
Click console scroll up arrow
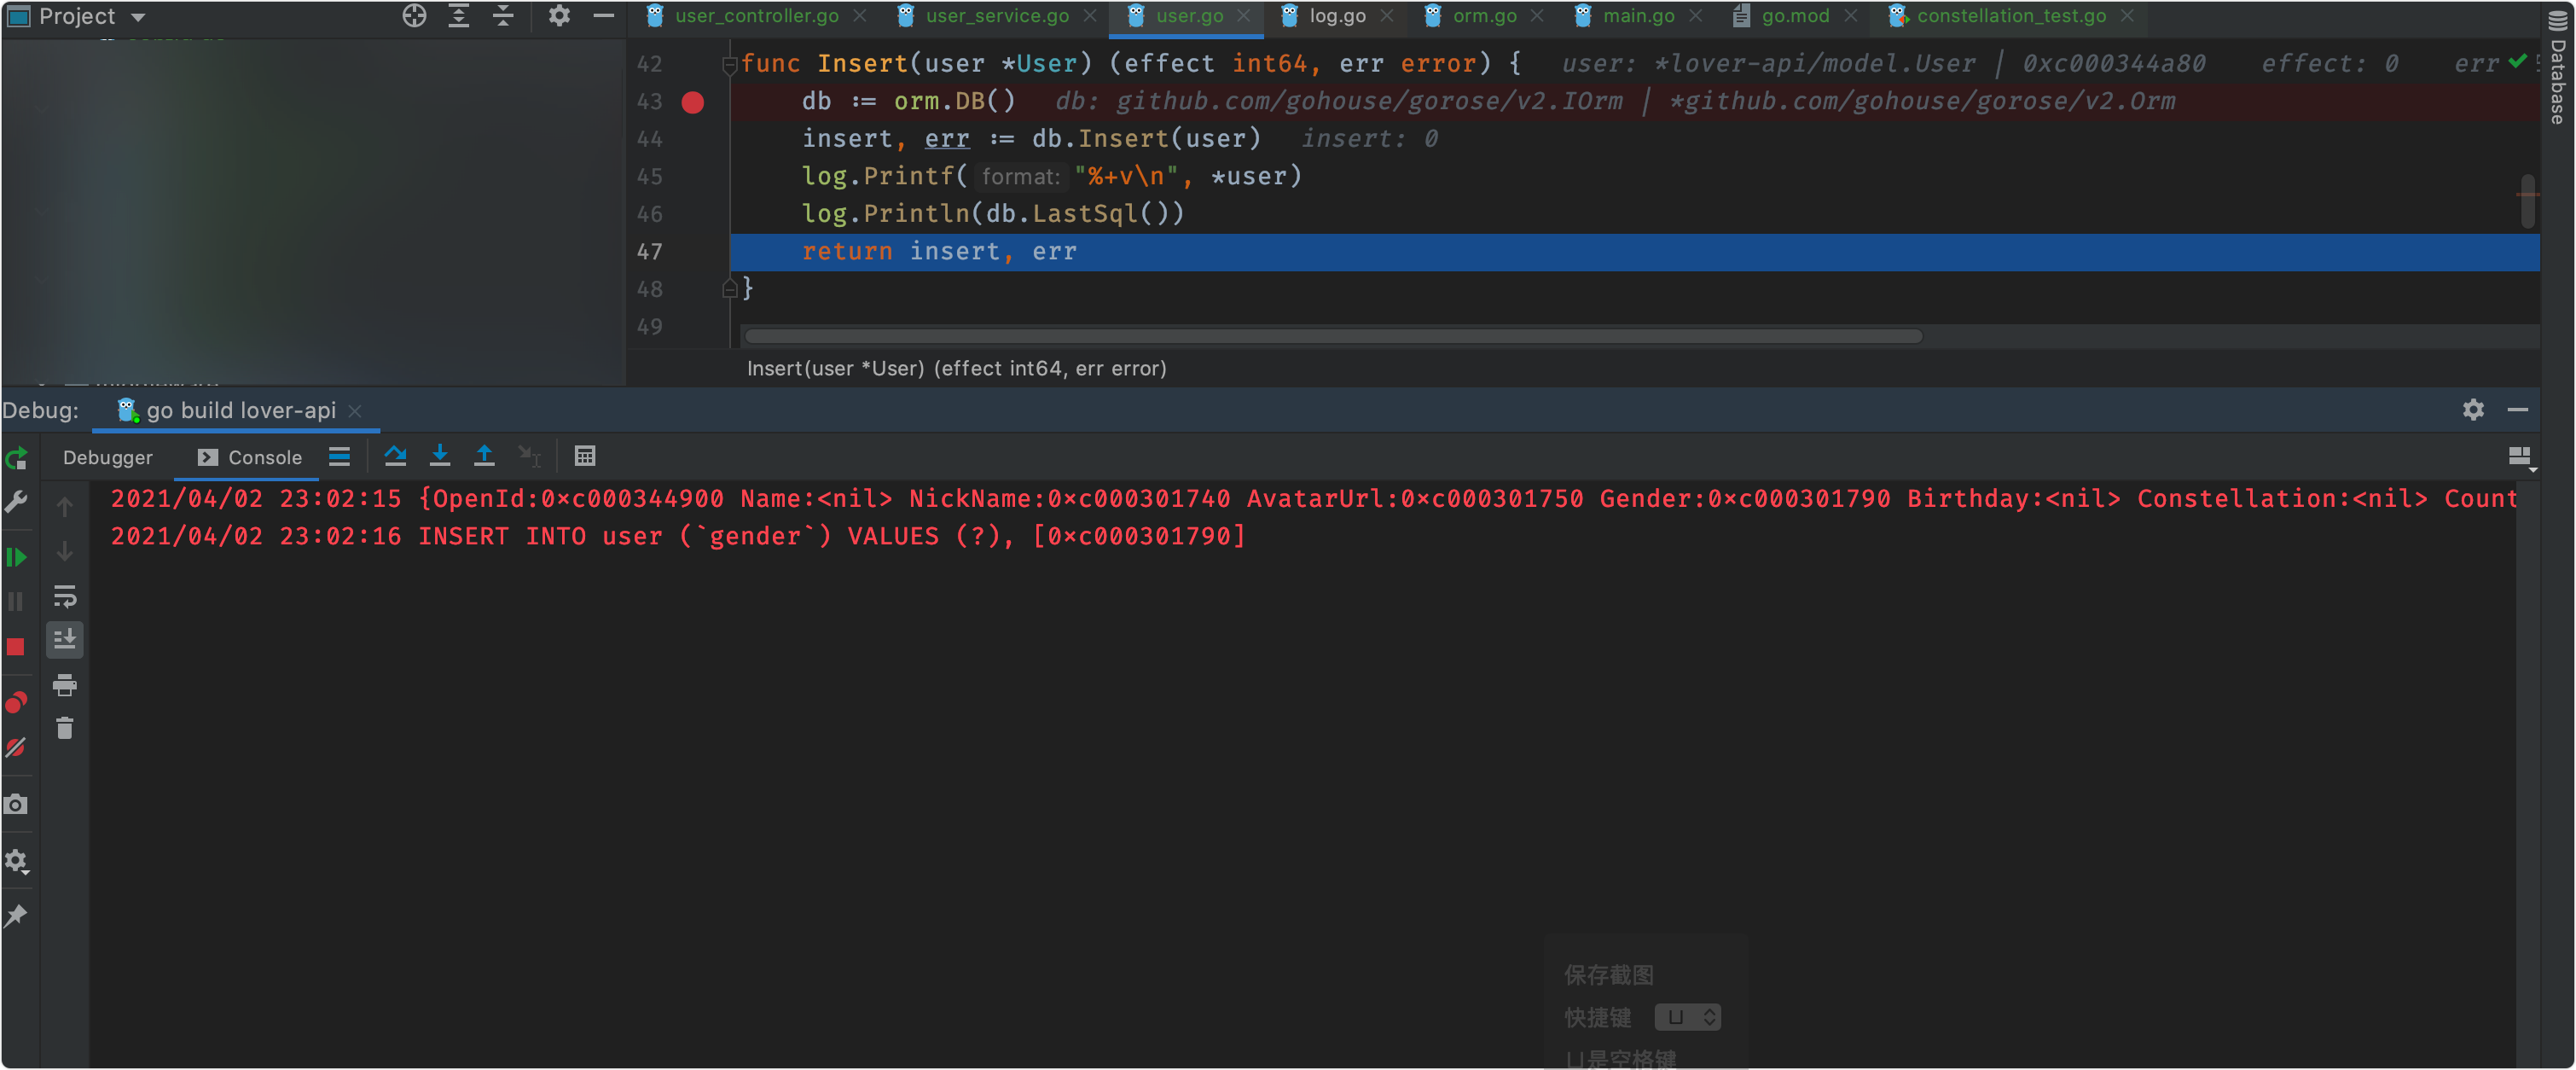[65, 507]
